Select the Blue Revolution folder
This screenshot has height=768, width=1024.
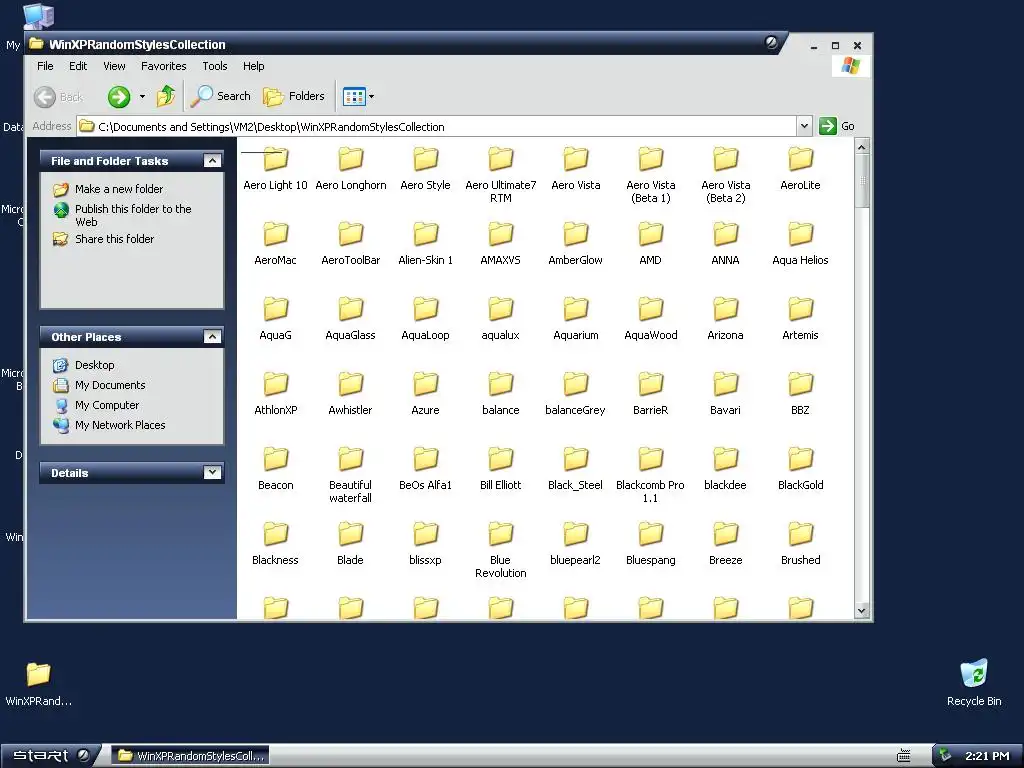coord(501,550)
